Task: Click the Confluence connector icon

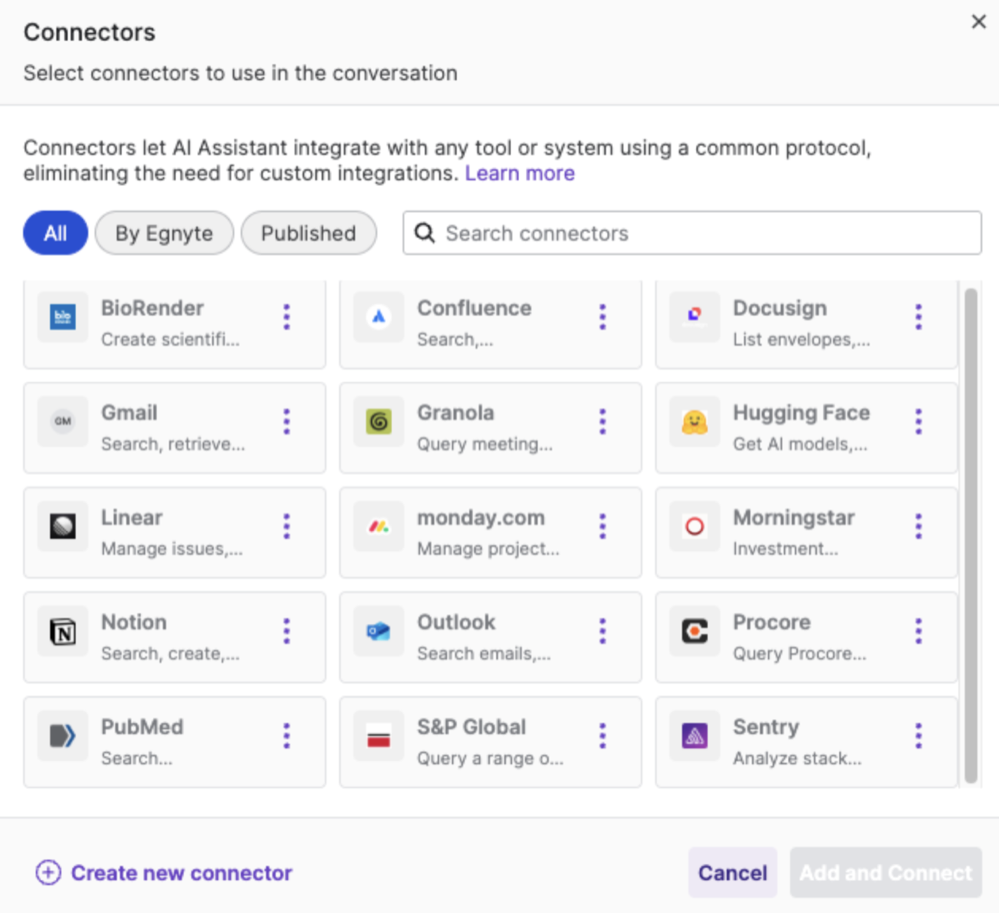Action: (378, 318)
